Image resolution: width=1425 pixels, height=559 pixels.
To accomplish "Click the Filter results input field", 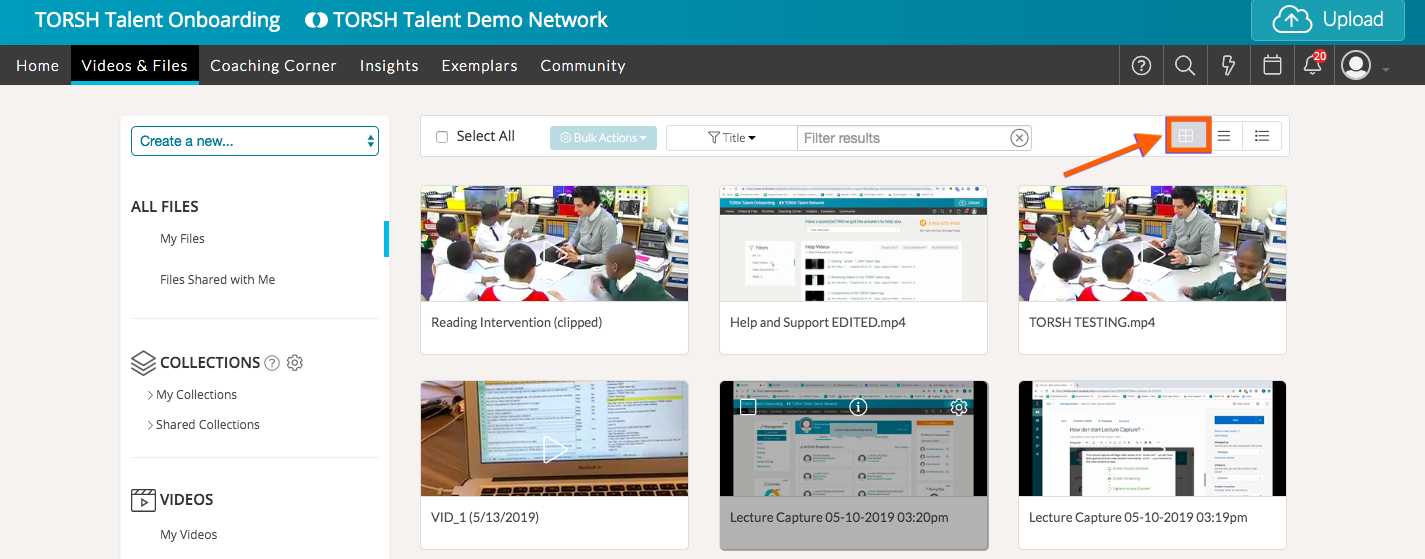I will coord(900,138).
